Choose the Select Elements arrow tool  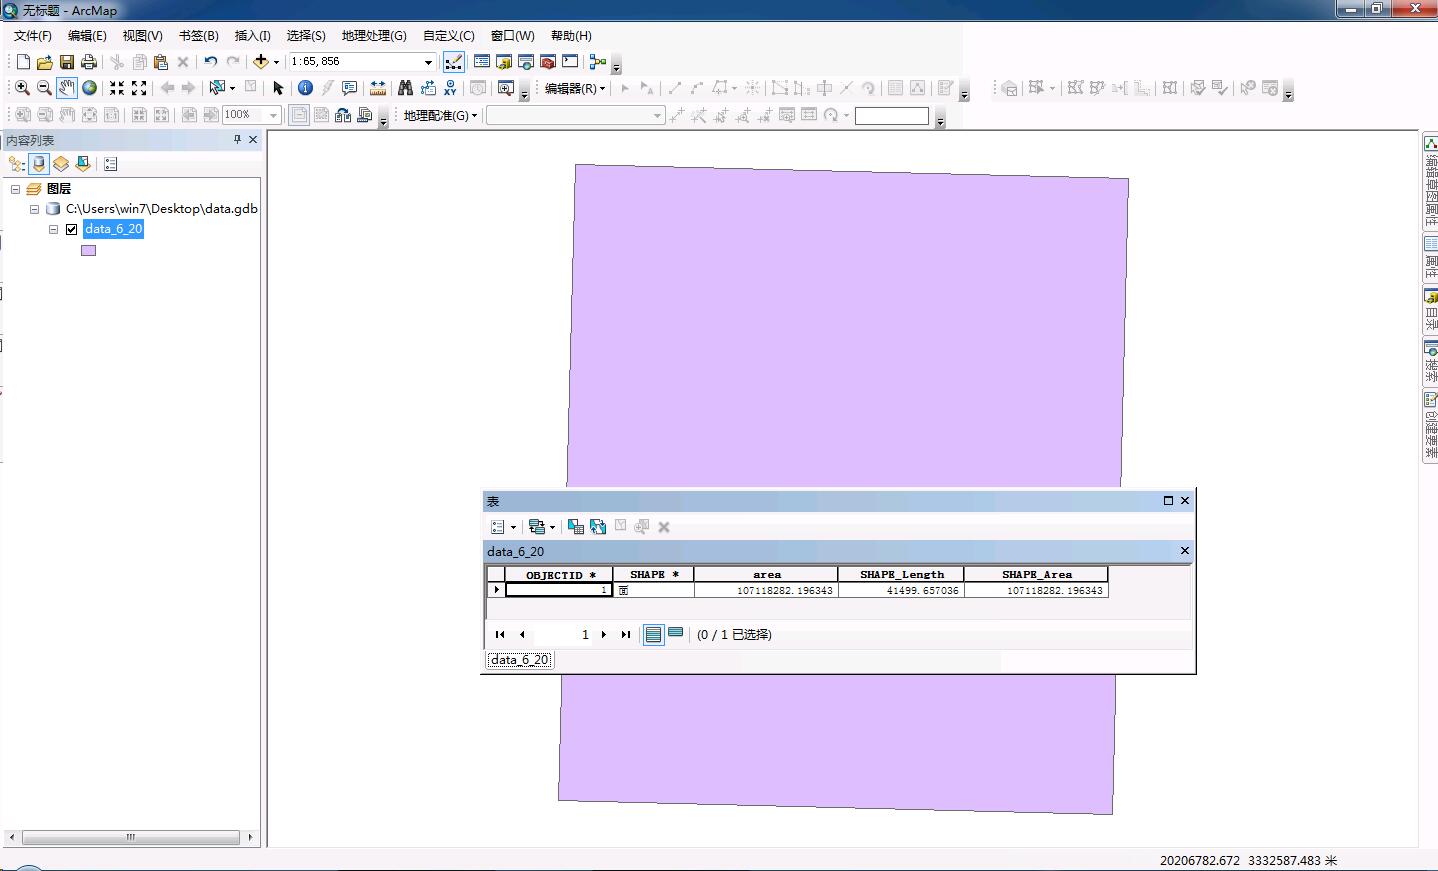278,88
